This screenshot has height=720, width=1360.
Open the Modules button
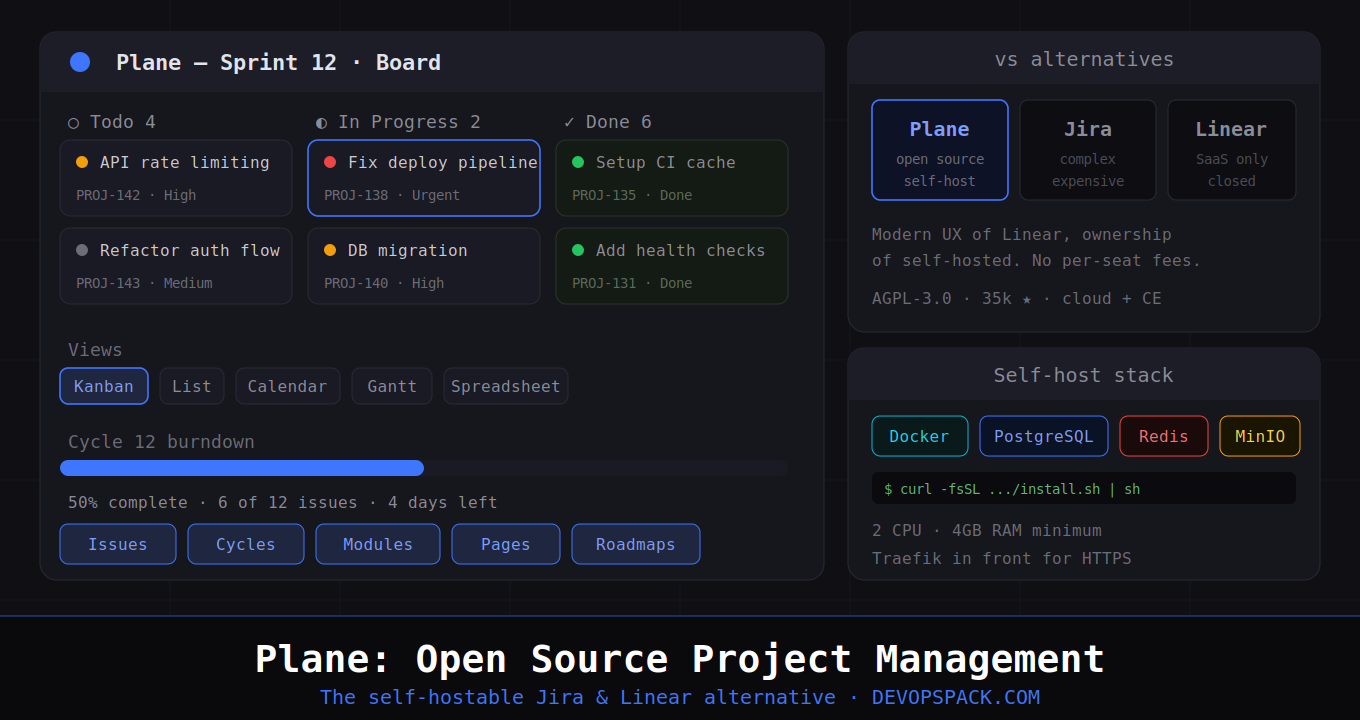coord(378,544)
